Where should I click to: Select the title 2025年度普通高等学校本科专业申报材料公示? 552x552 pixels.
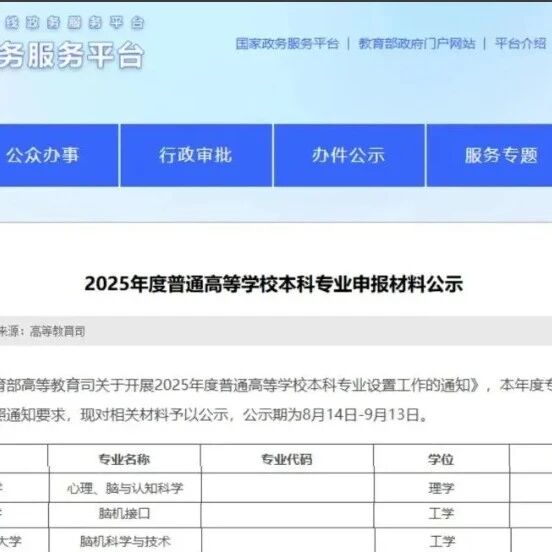tap(274, 284)
